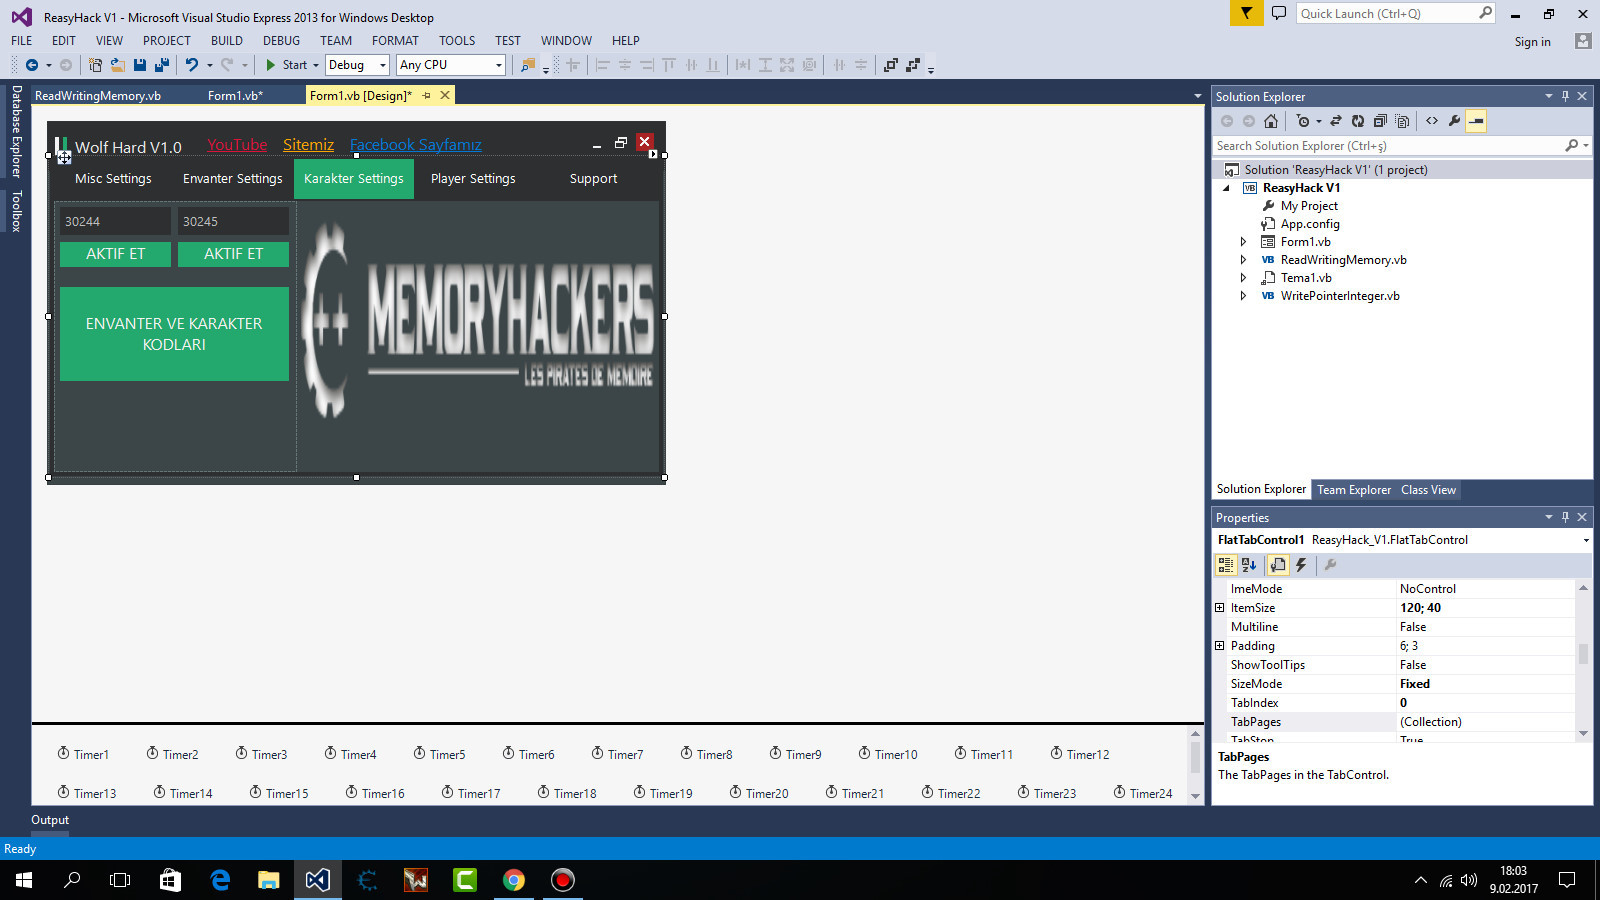Open the FORMAT menu
1600x900 pixels.
pos(395,41)
